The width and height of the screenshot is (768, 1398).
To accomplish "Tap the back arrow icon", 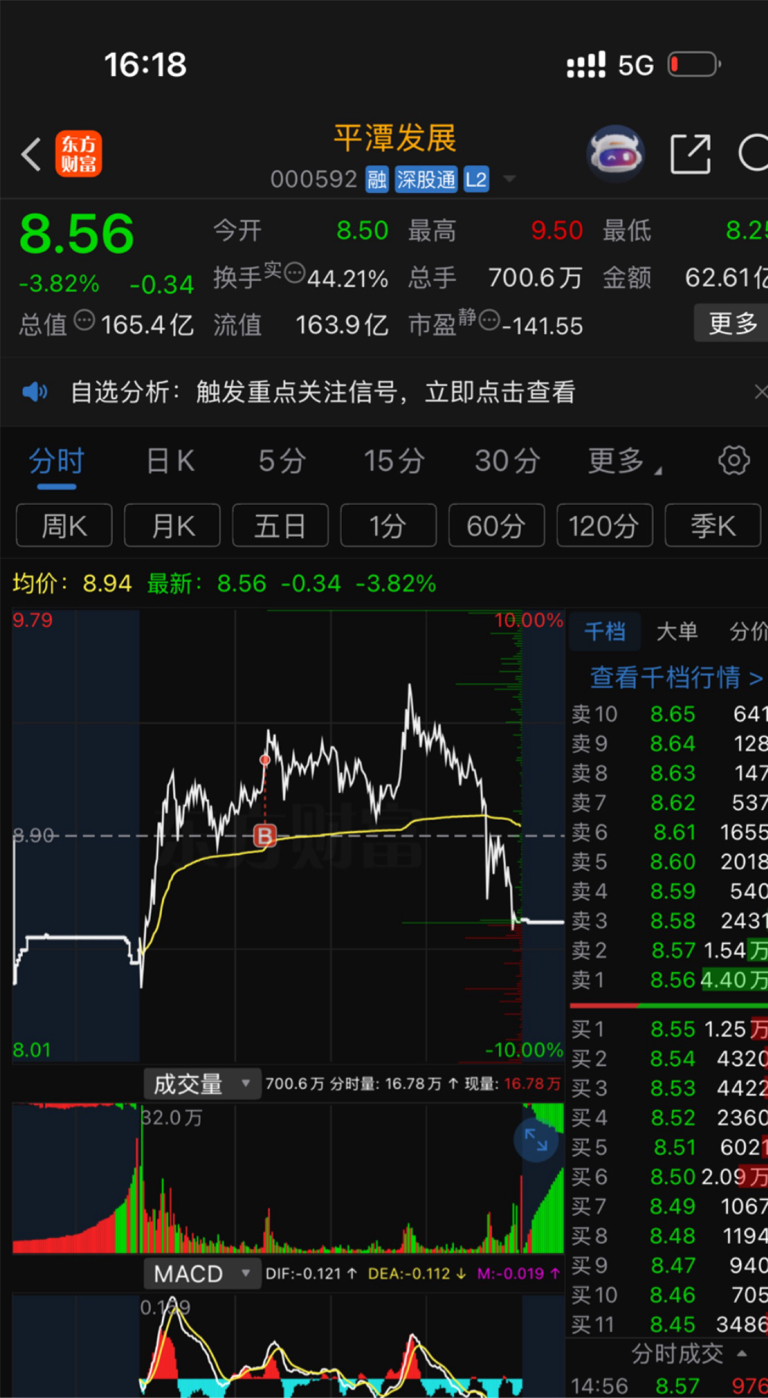I will [31, 154].
